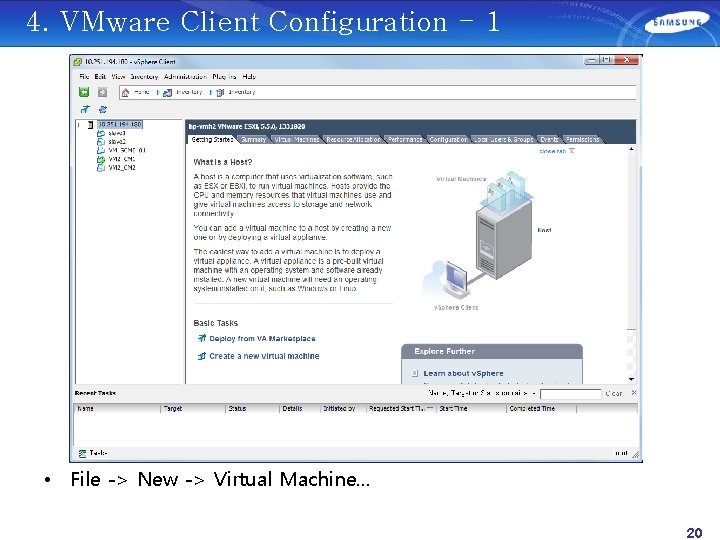Click Learn about vSphere link
This screenshot has width=720, height=540.
463,373
